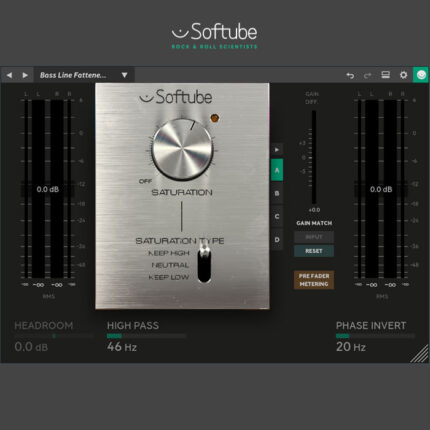Select snapshot slot D
Viewport: 430px width, 430px height.
pos(277,240)
